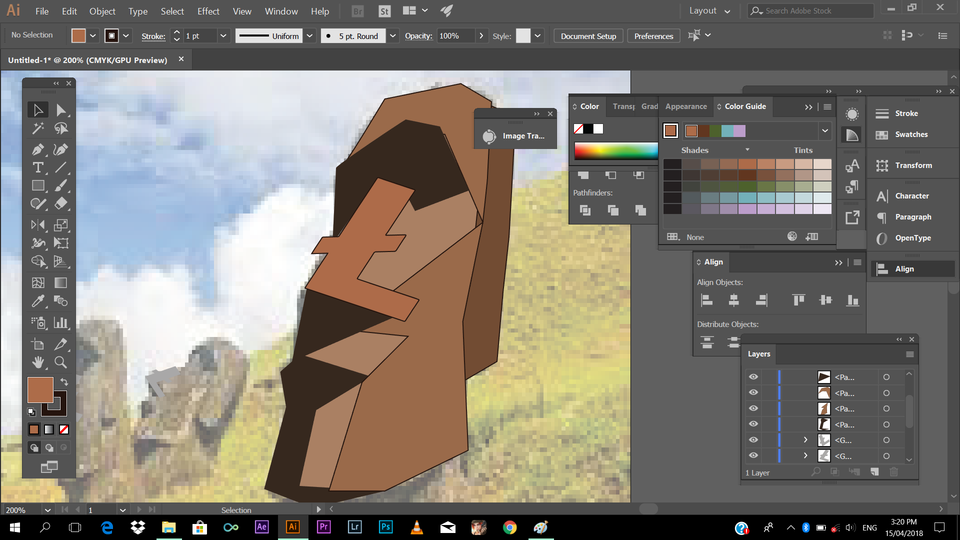Pick the Eyedropper tool
960x540 pixels.
pyautogui.click(x=38, y=301)
